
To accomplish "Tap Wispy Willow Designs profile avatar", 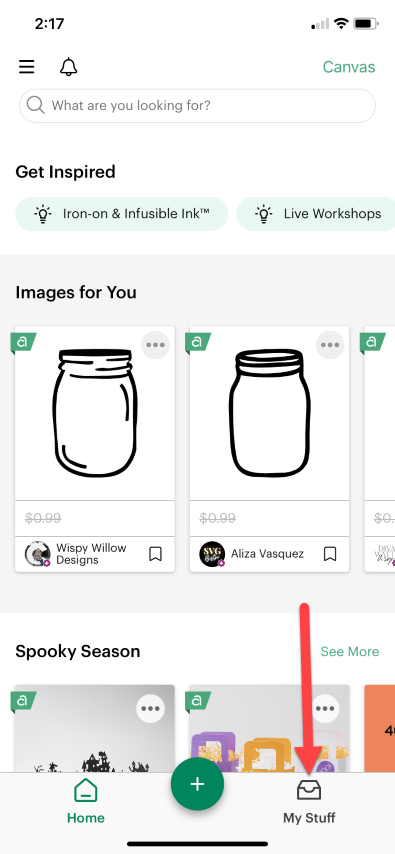I will [38, 554].
